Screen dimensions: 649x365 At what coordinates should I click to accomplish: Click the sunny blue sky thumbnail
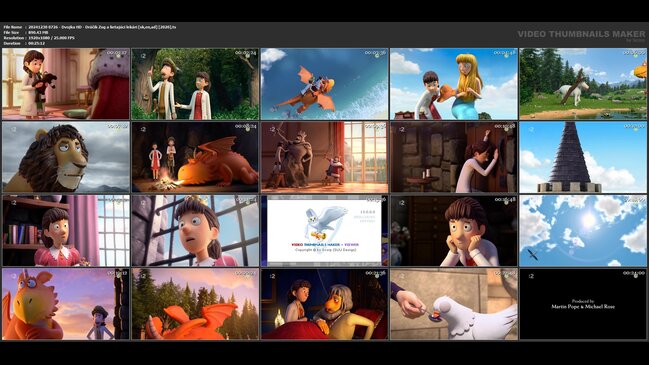[x=583, y=231]
